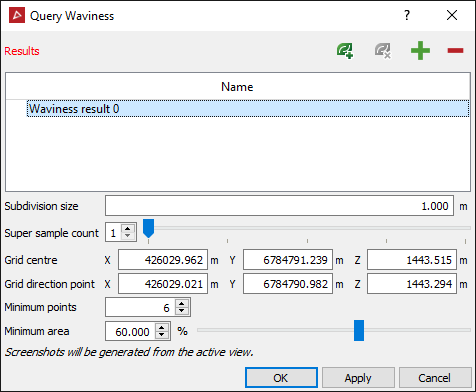476x392 pixels.
Task: Remove the result using the red minus icon
Action: [x=455, y=51]
